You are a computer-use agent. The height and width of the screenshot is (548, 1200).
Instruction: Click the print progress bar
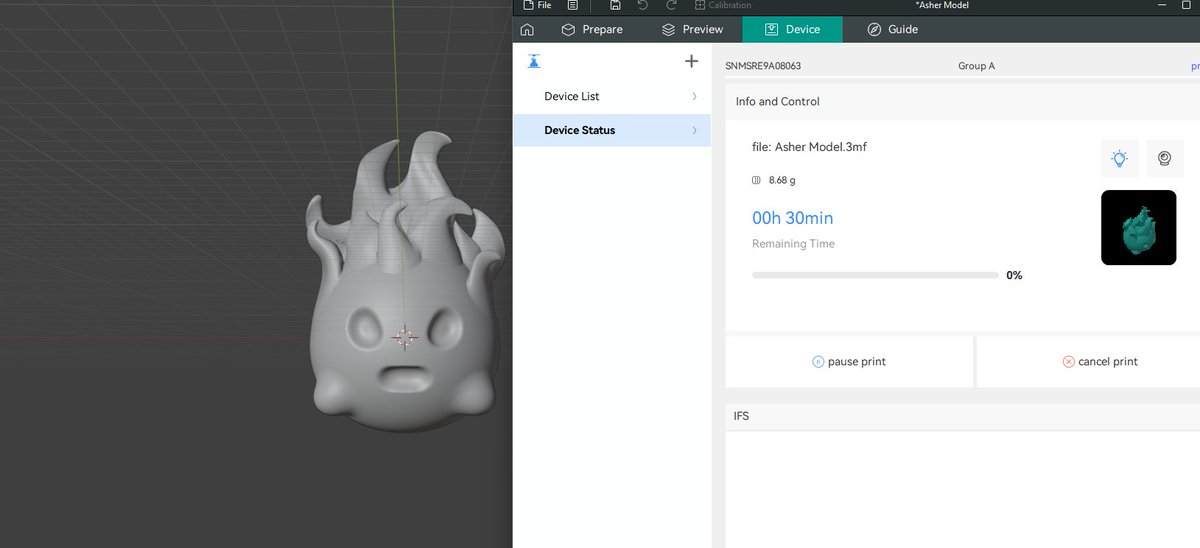point(875,275)
